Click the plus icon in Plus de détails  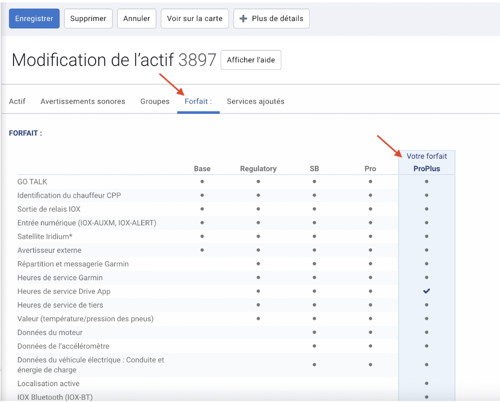pos(243,19)
